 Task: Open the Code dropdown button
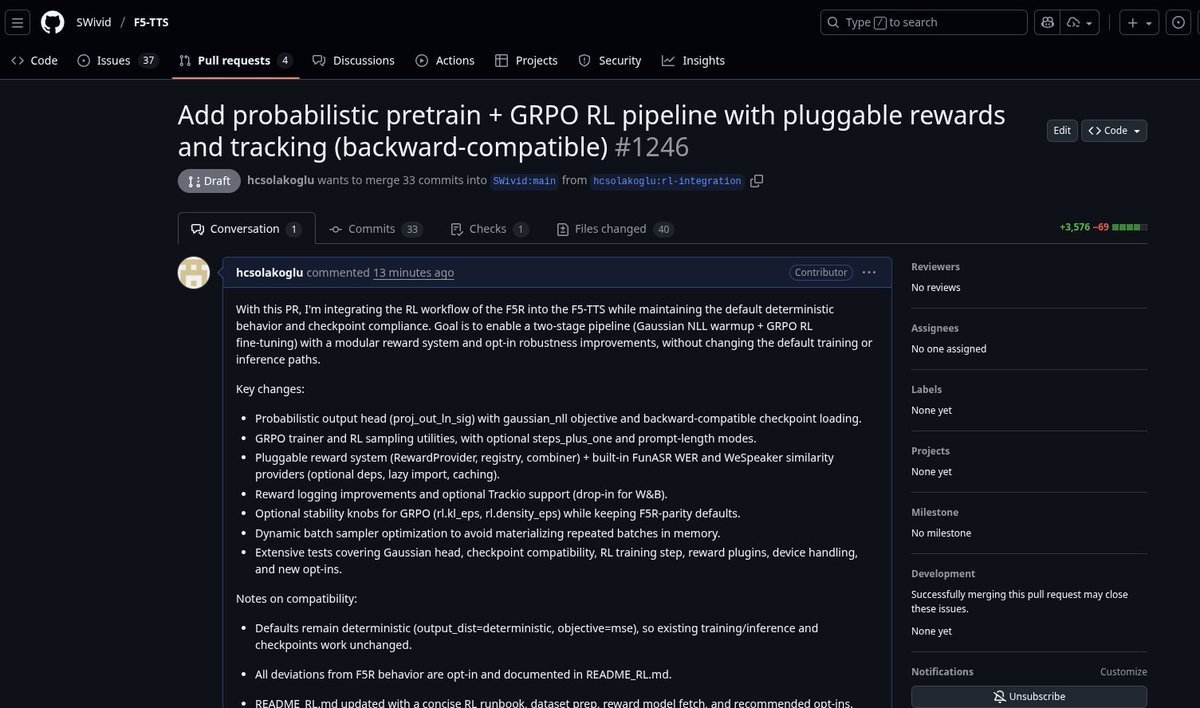point(1114,130)
